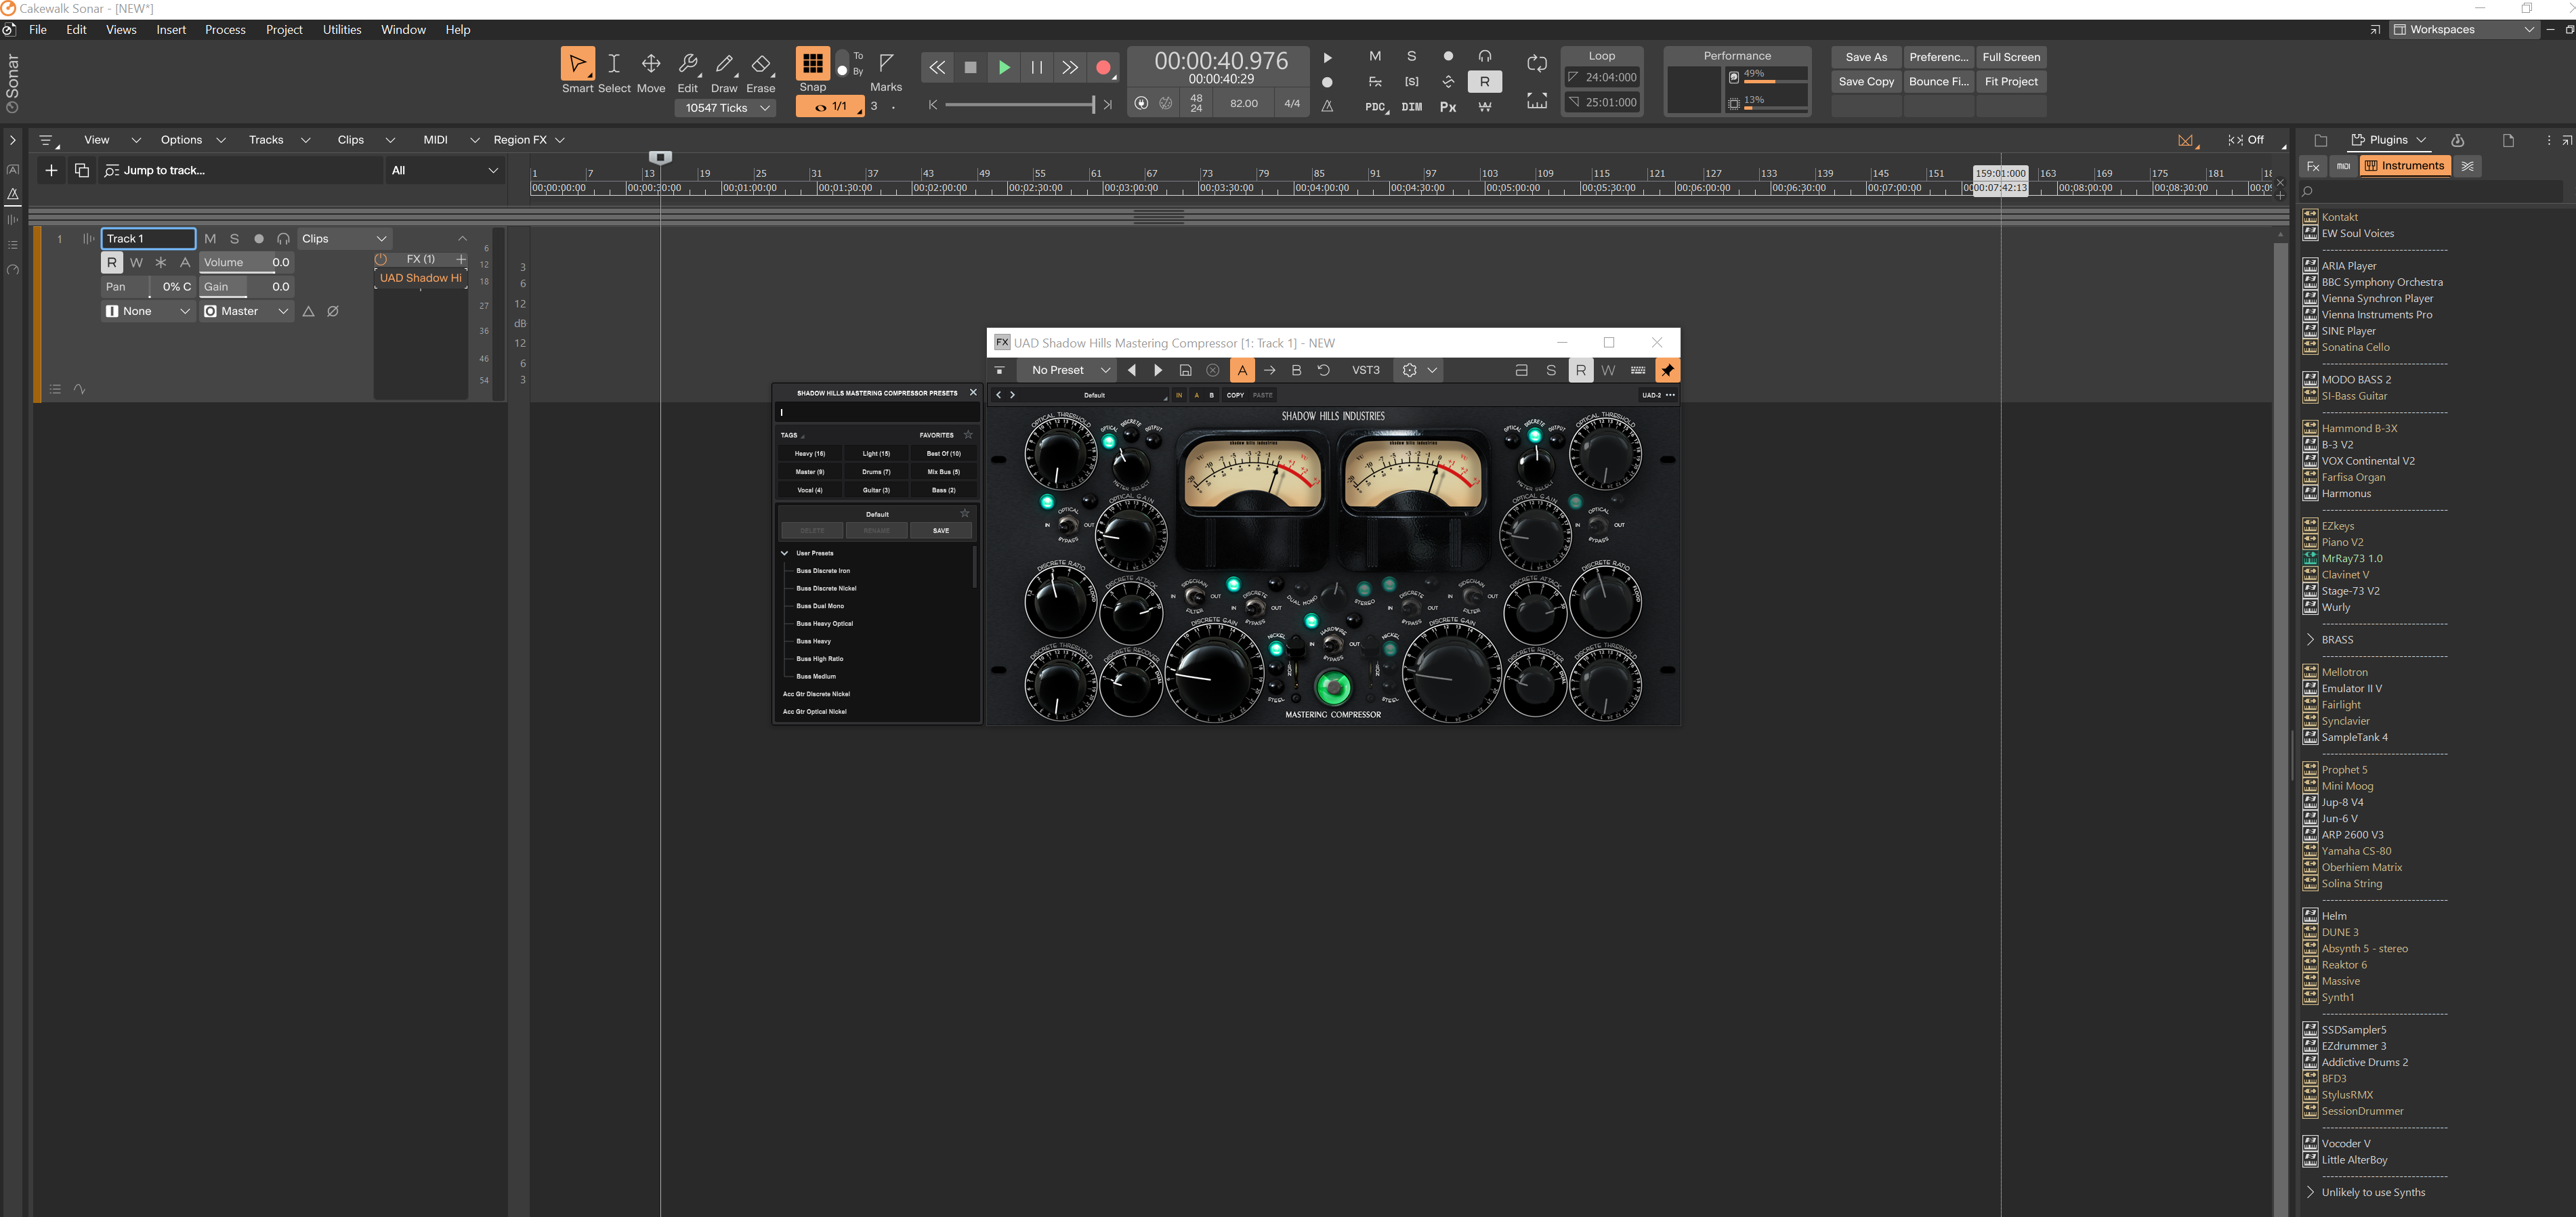
Task: Adjust Track 1 Pan slider
Action: click(x=148, y=287)
